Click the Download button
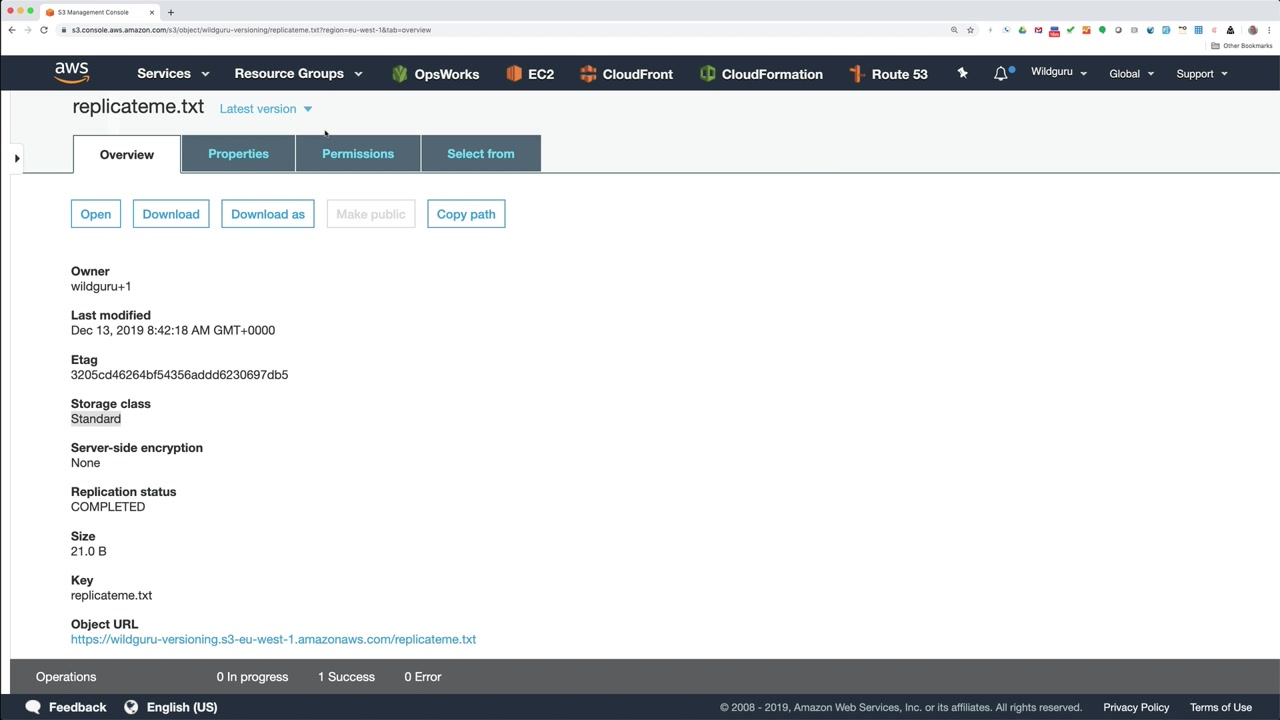Viewport: 1280px width, 720px height. (x=171, y=214)
